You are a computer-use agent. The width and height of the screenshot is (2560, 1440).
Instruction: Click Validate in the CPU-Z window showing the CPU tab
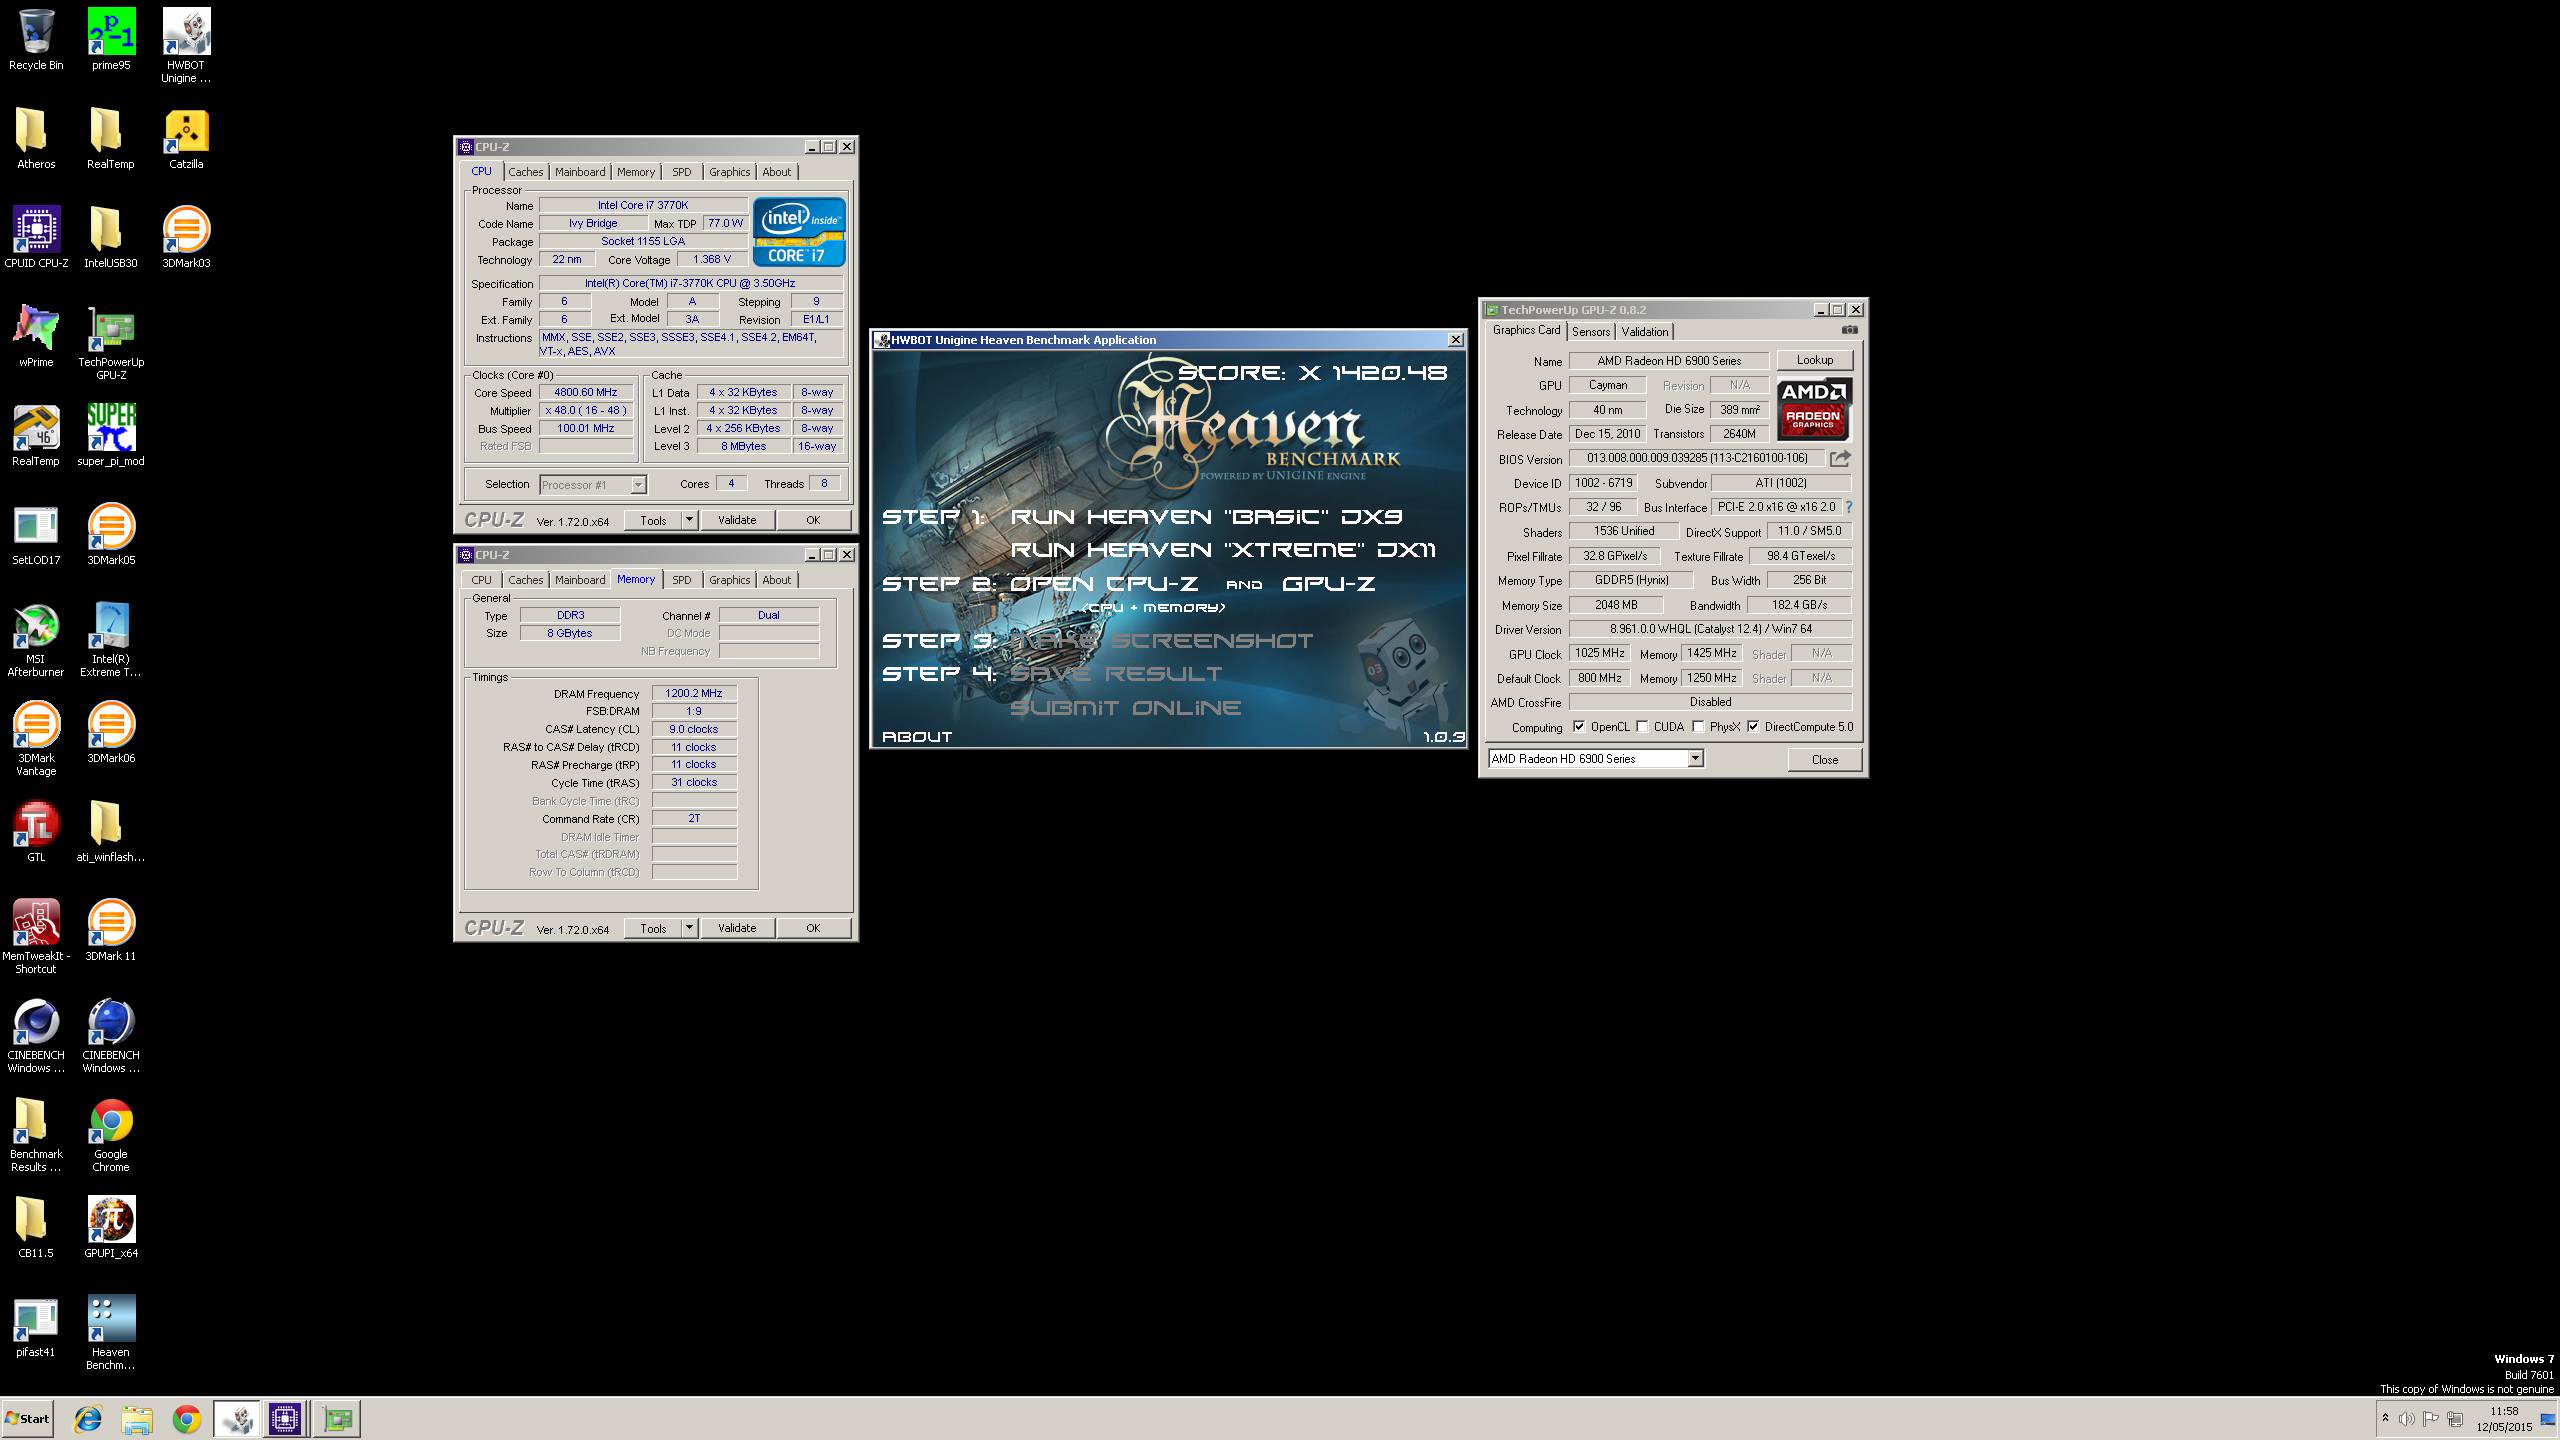click(737, 520)
